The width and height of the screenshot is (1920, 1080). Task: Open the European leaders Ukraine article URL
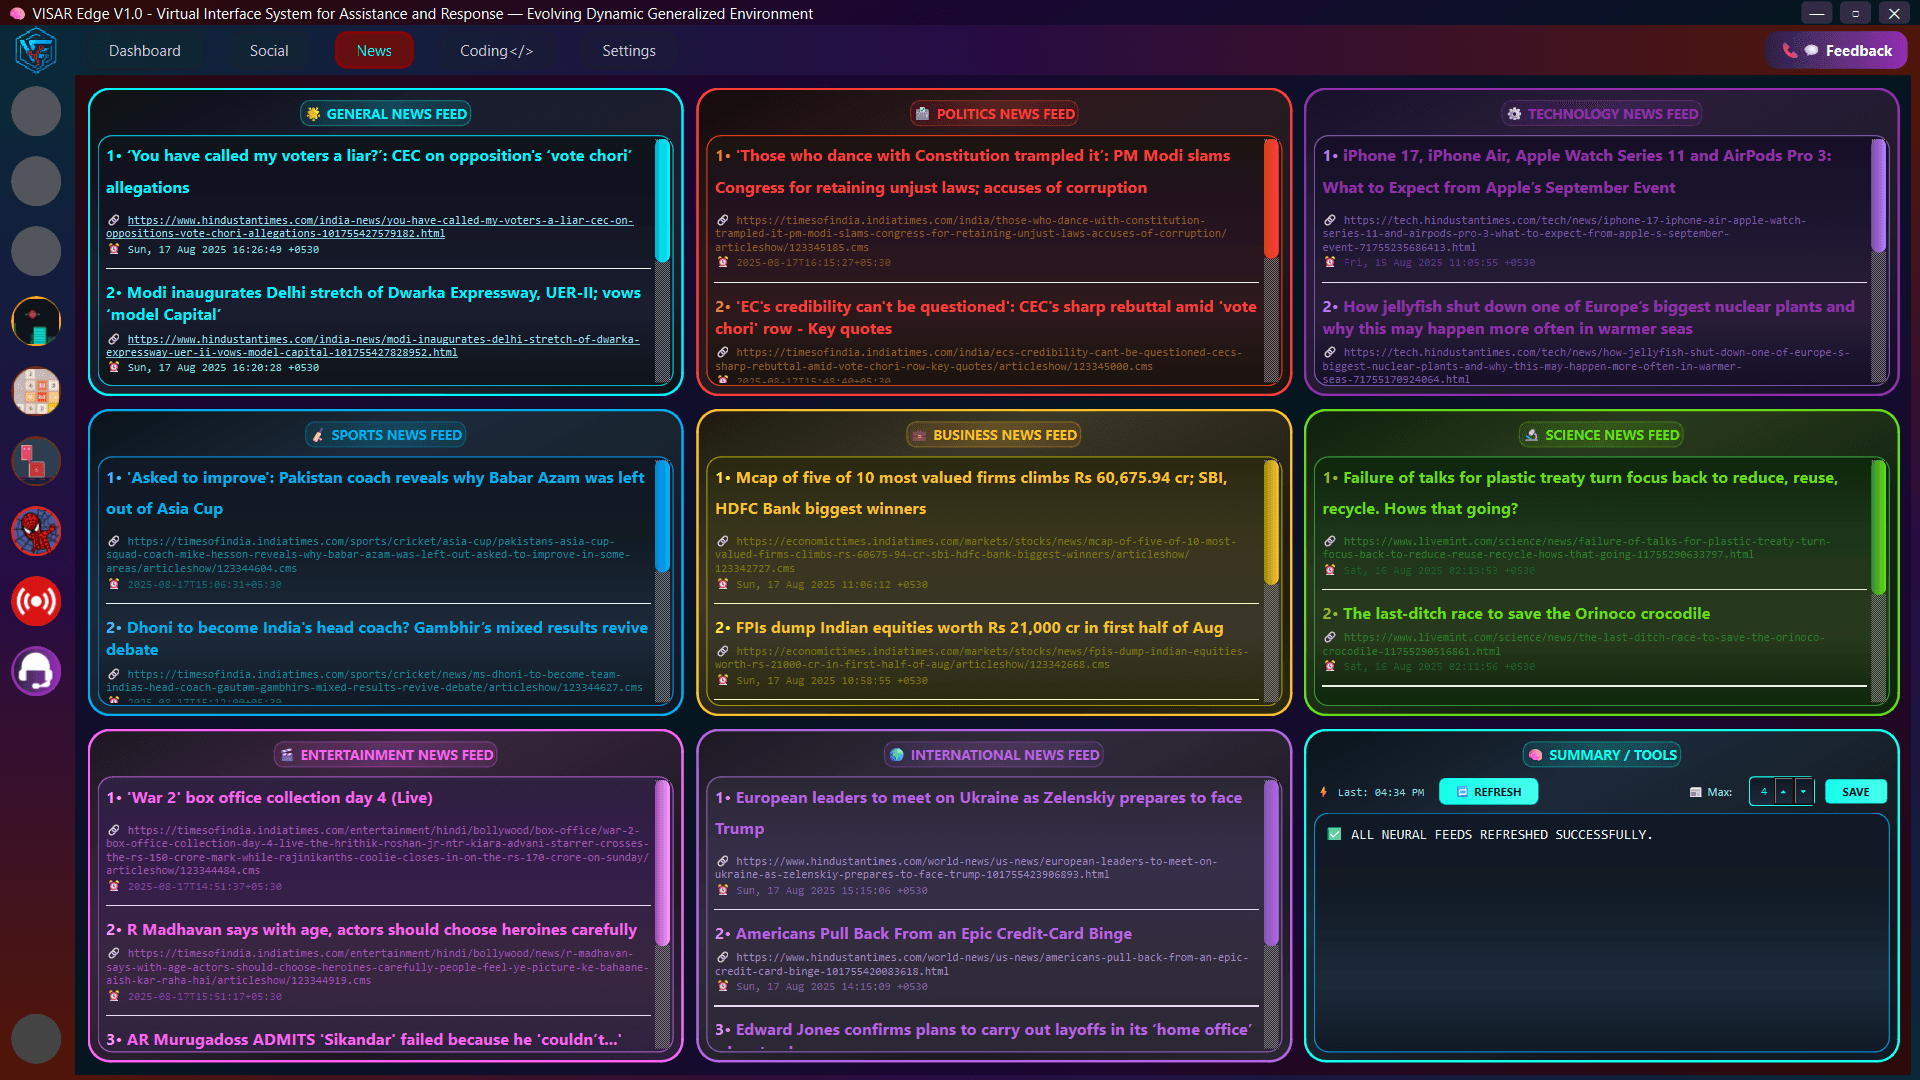[x=966, y=868]
